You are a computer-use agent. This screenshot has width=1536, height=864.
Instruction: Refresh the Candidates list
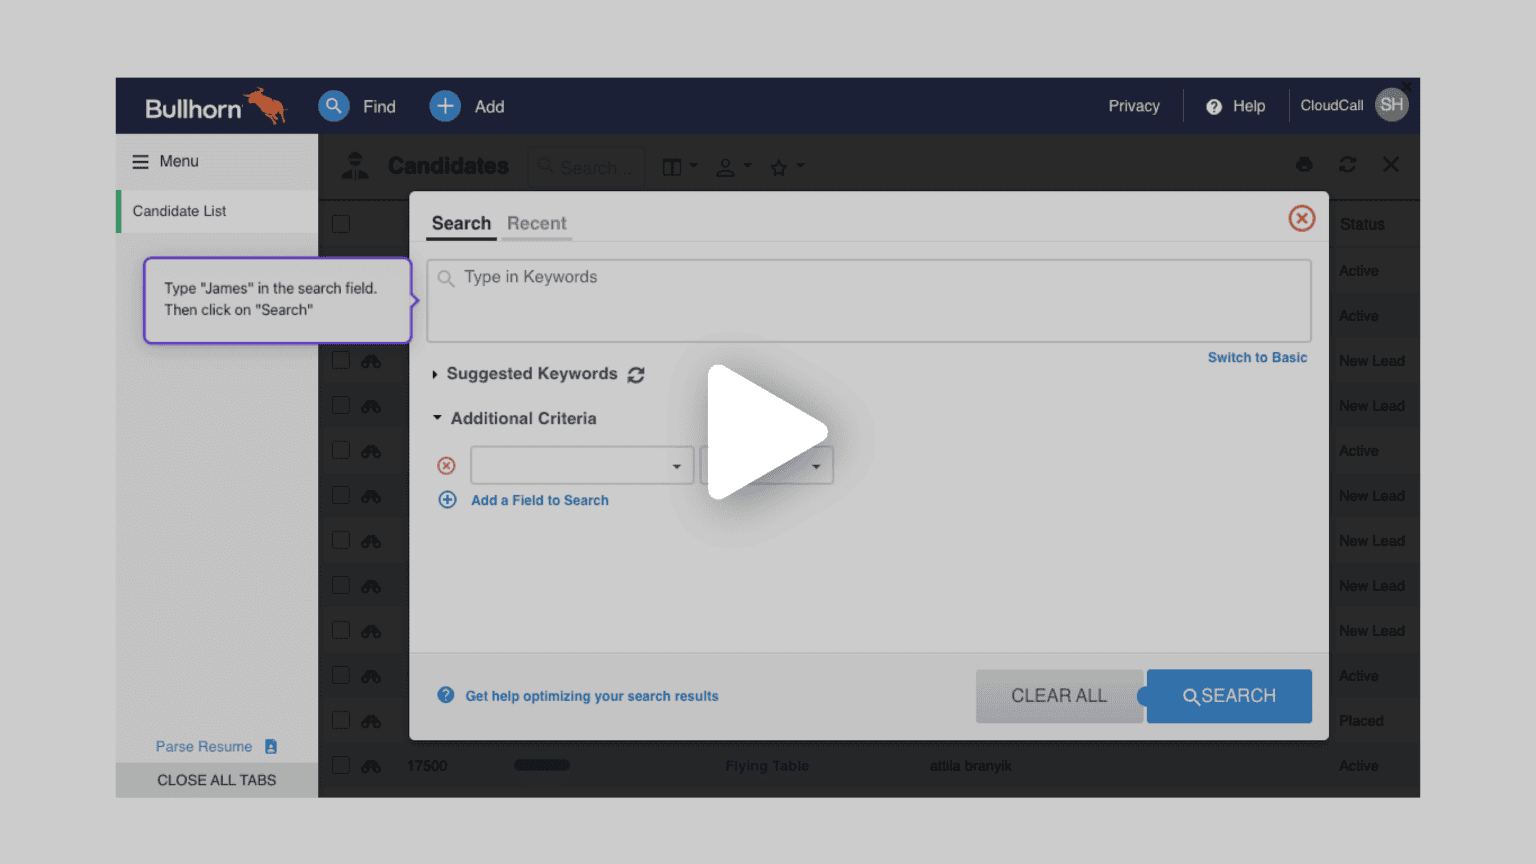point(1347,164)
